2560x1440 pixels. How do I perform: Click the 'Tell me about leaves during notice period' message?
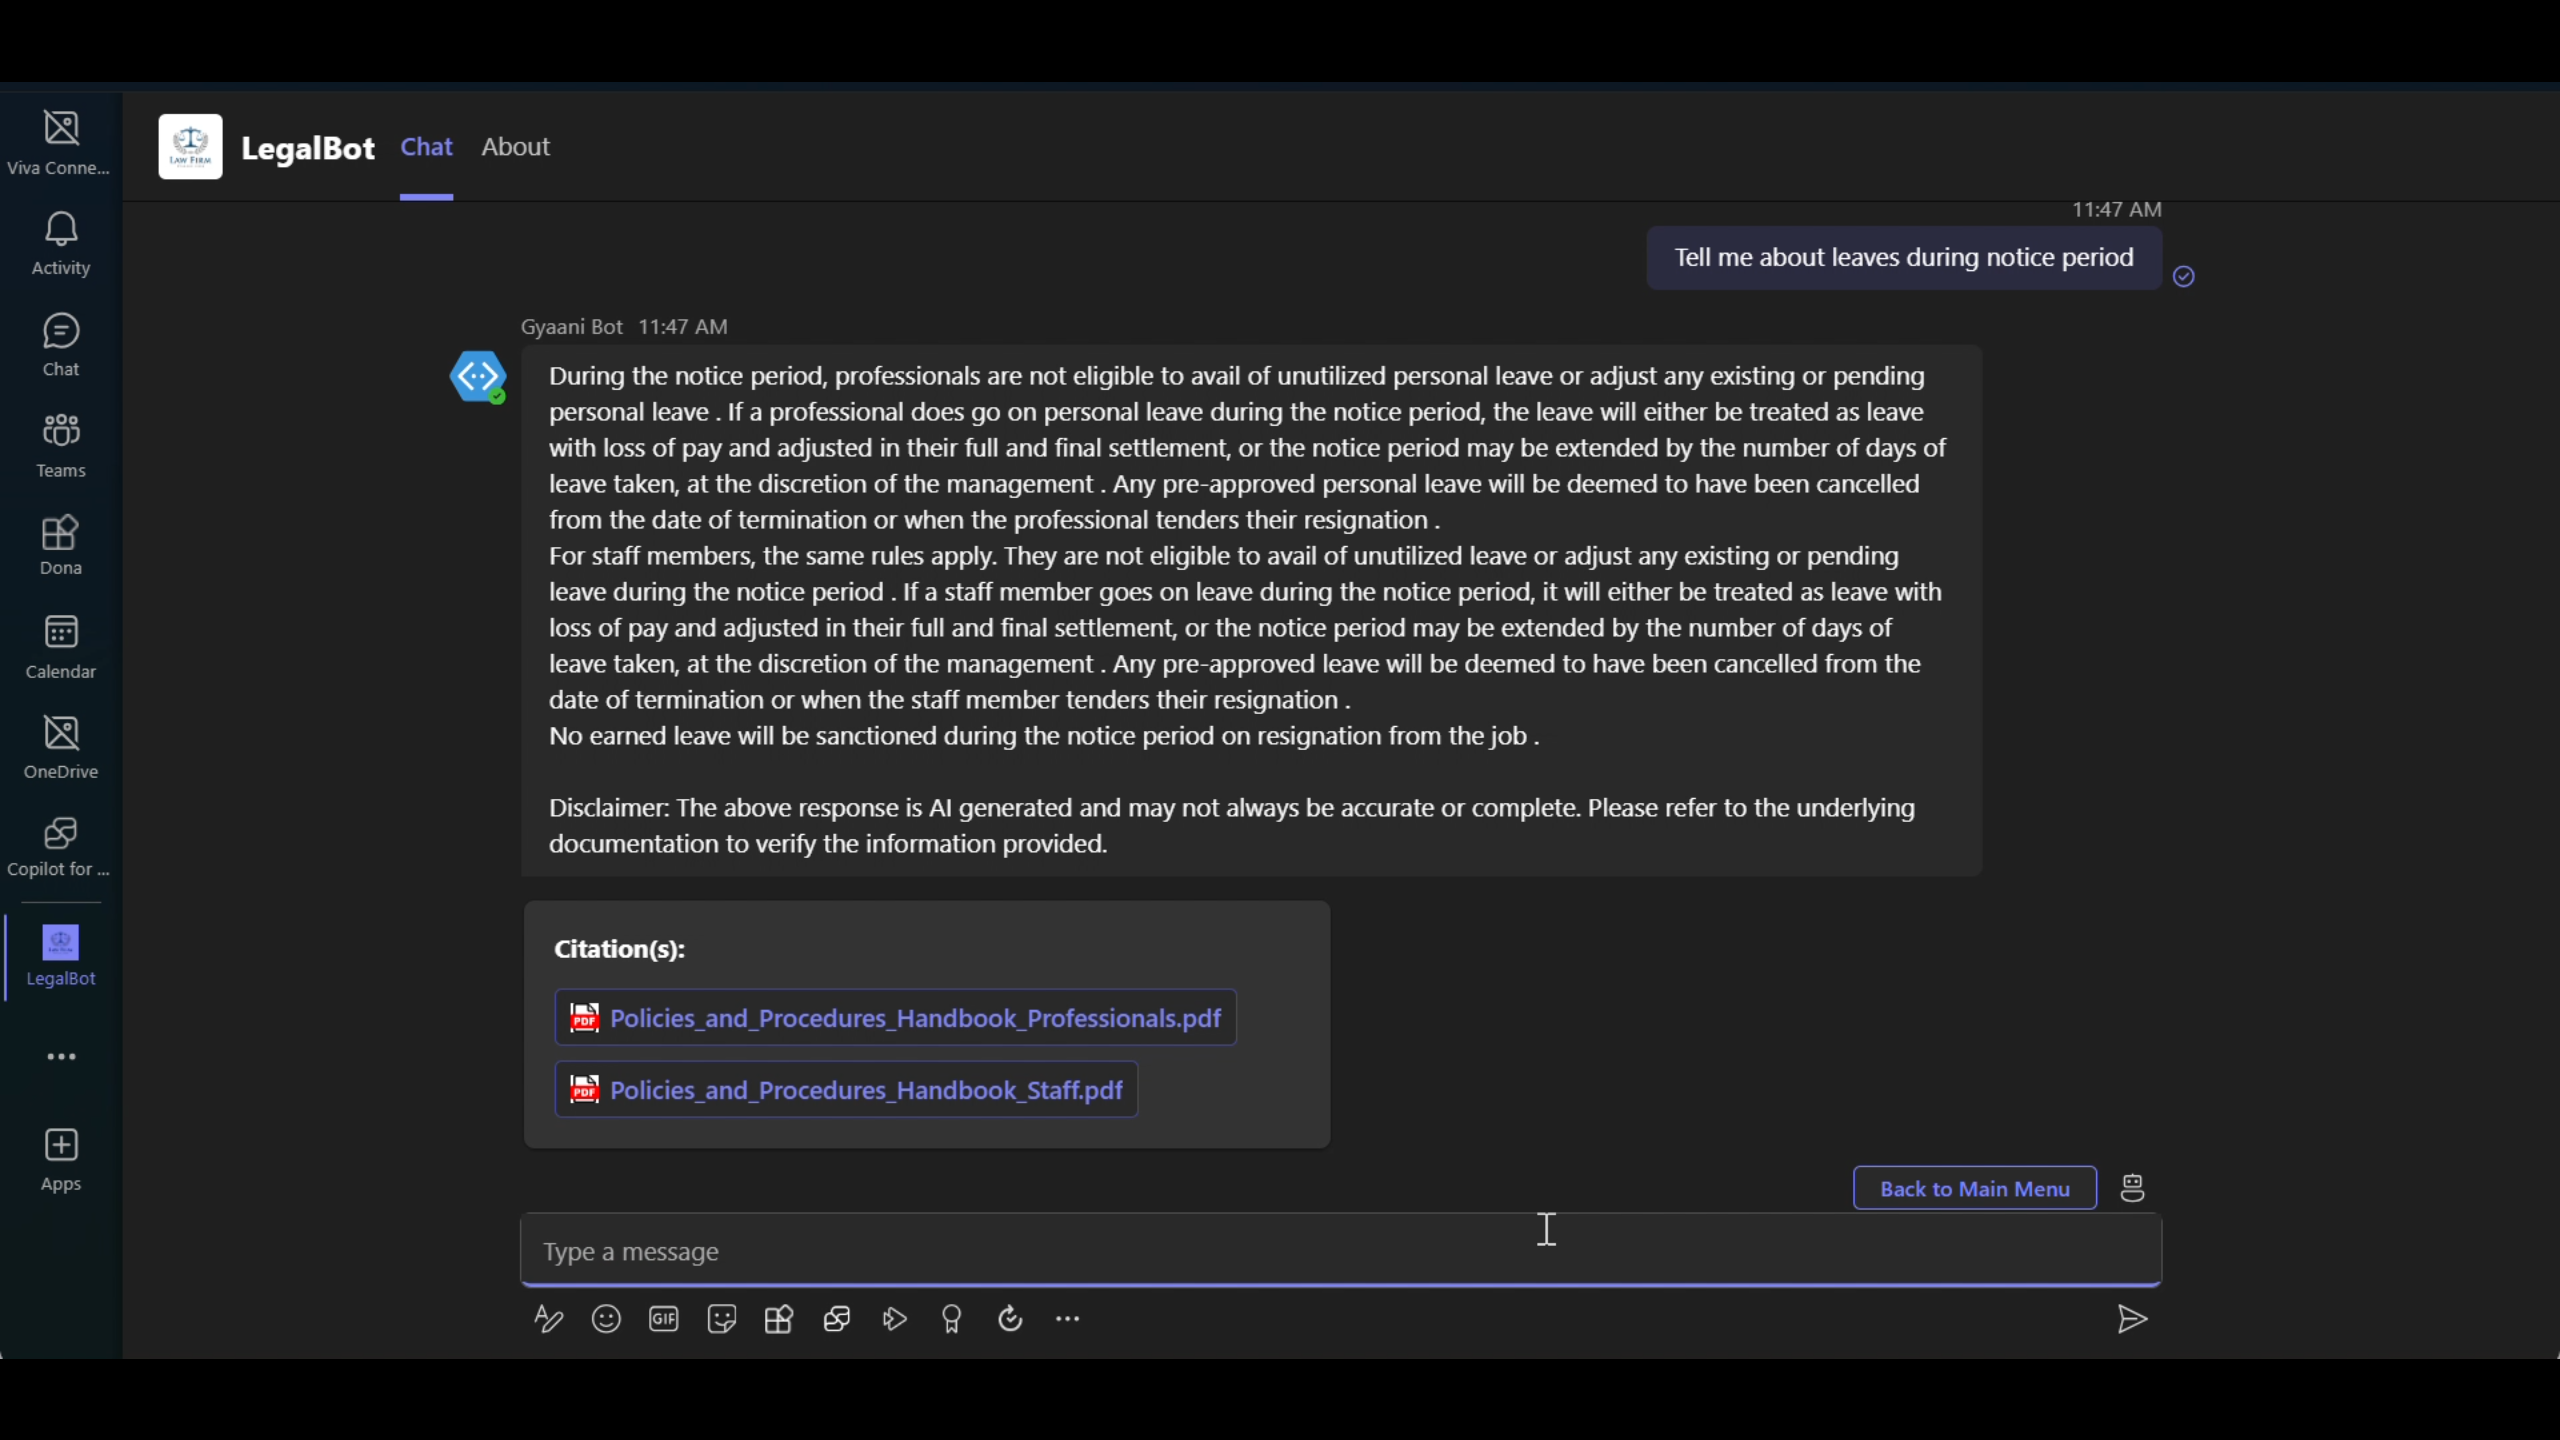pyautogui.click(x=1904, y=258)
